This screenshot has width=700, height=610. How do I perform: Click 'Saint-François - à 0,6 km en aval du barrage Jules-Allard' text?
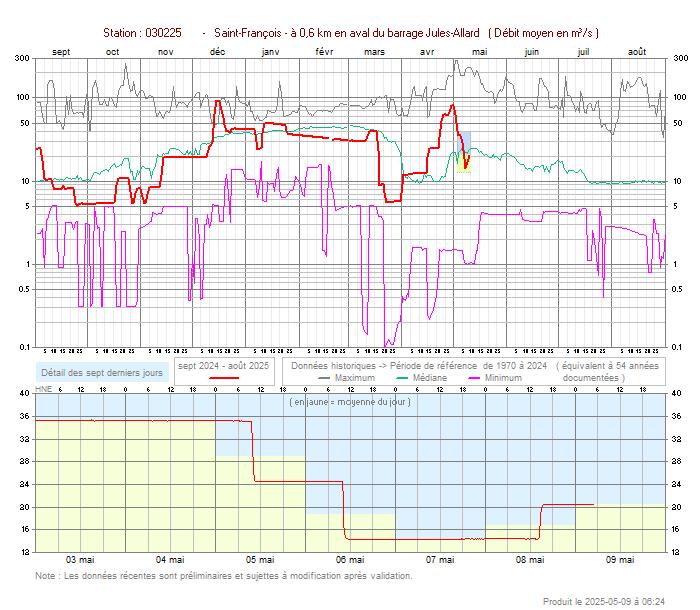(347, 33)
